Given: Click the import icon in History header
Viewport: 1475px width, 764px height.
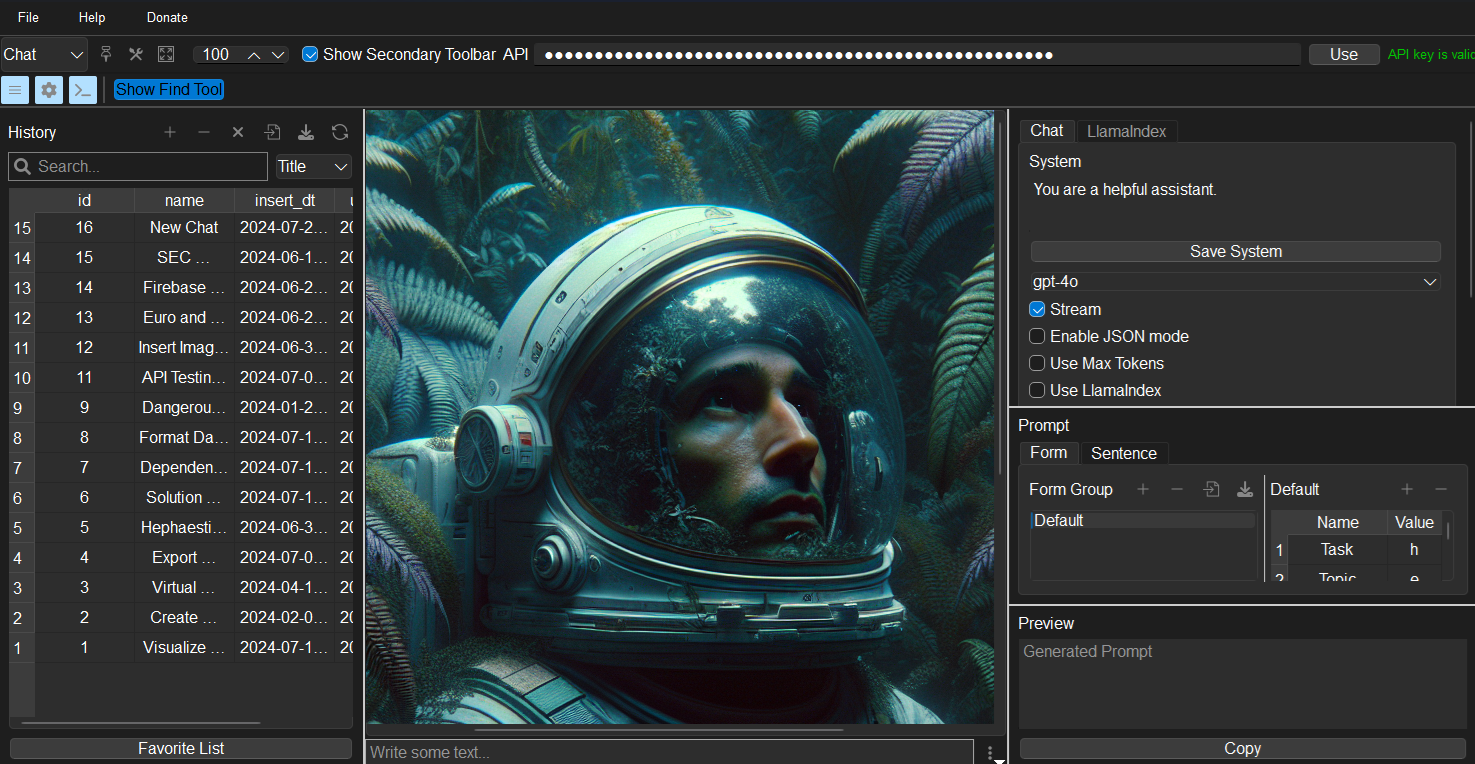Looking at the screenshot, I should click(x=272, y=132).
